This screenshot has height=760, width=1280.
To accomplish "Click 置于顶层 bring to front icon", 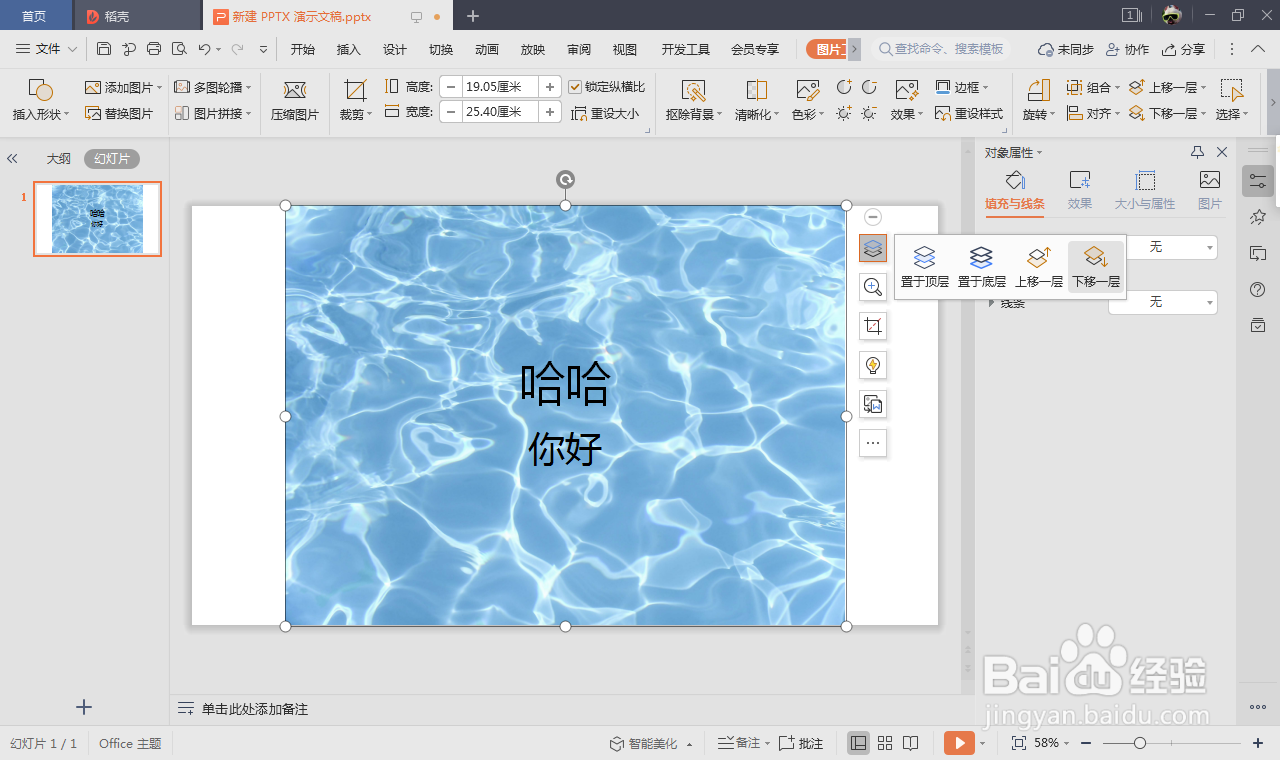I will pos(925,266).
